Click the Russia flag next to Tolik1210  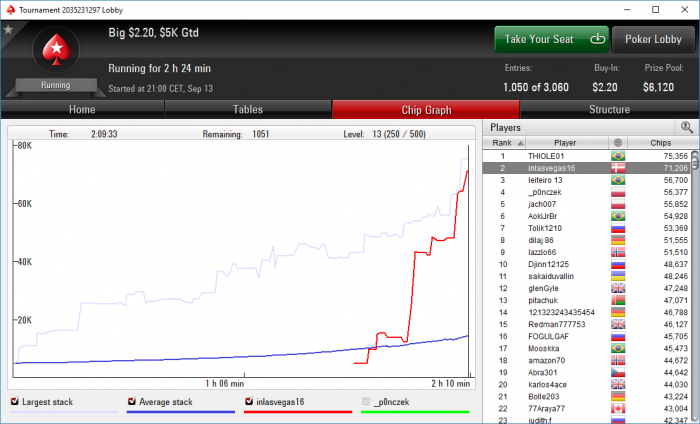(x=618, y=228)
